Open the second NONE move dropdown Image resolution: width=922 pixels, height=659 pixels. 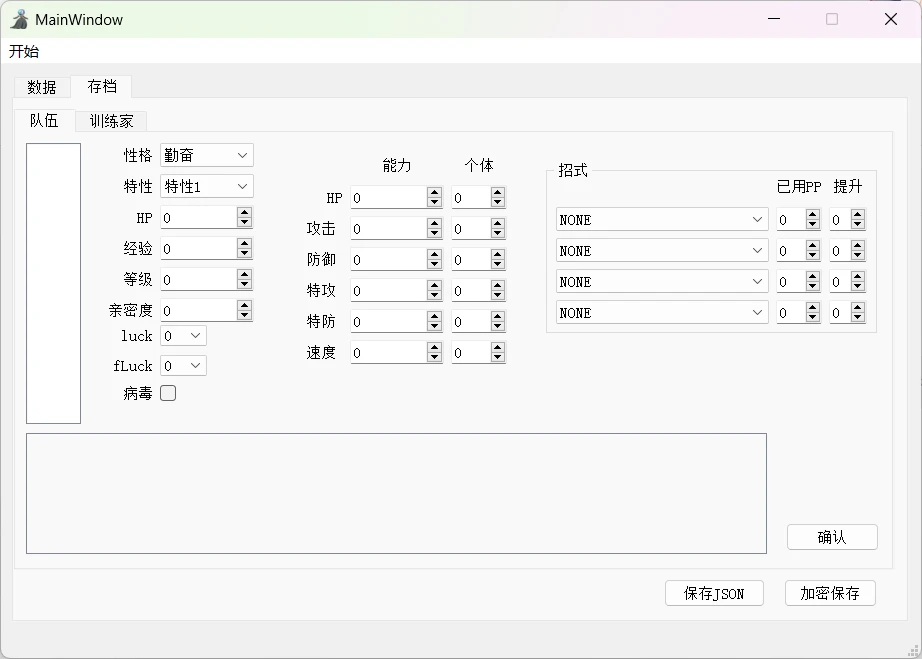pos(662,250)
